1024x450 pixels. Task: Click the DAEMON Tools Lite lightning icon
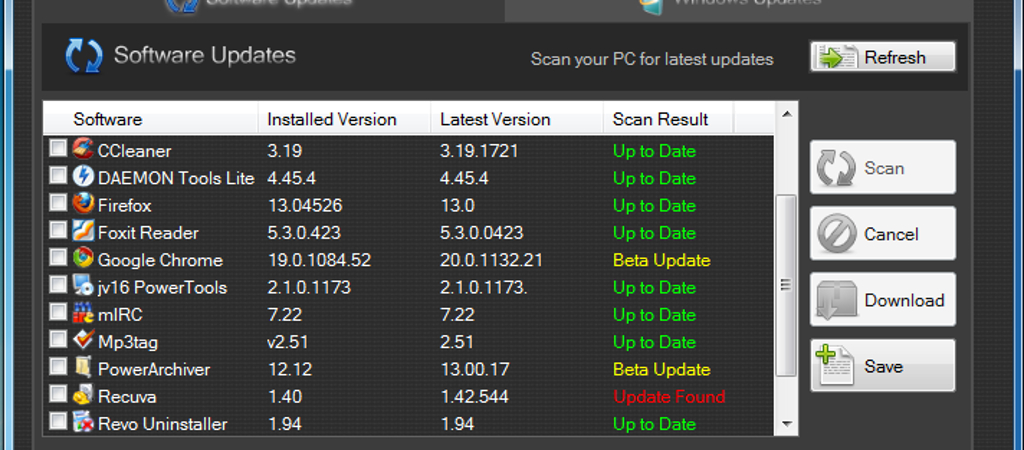(x=83, y=176)
